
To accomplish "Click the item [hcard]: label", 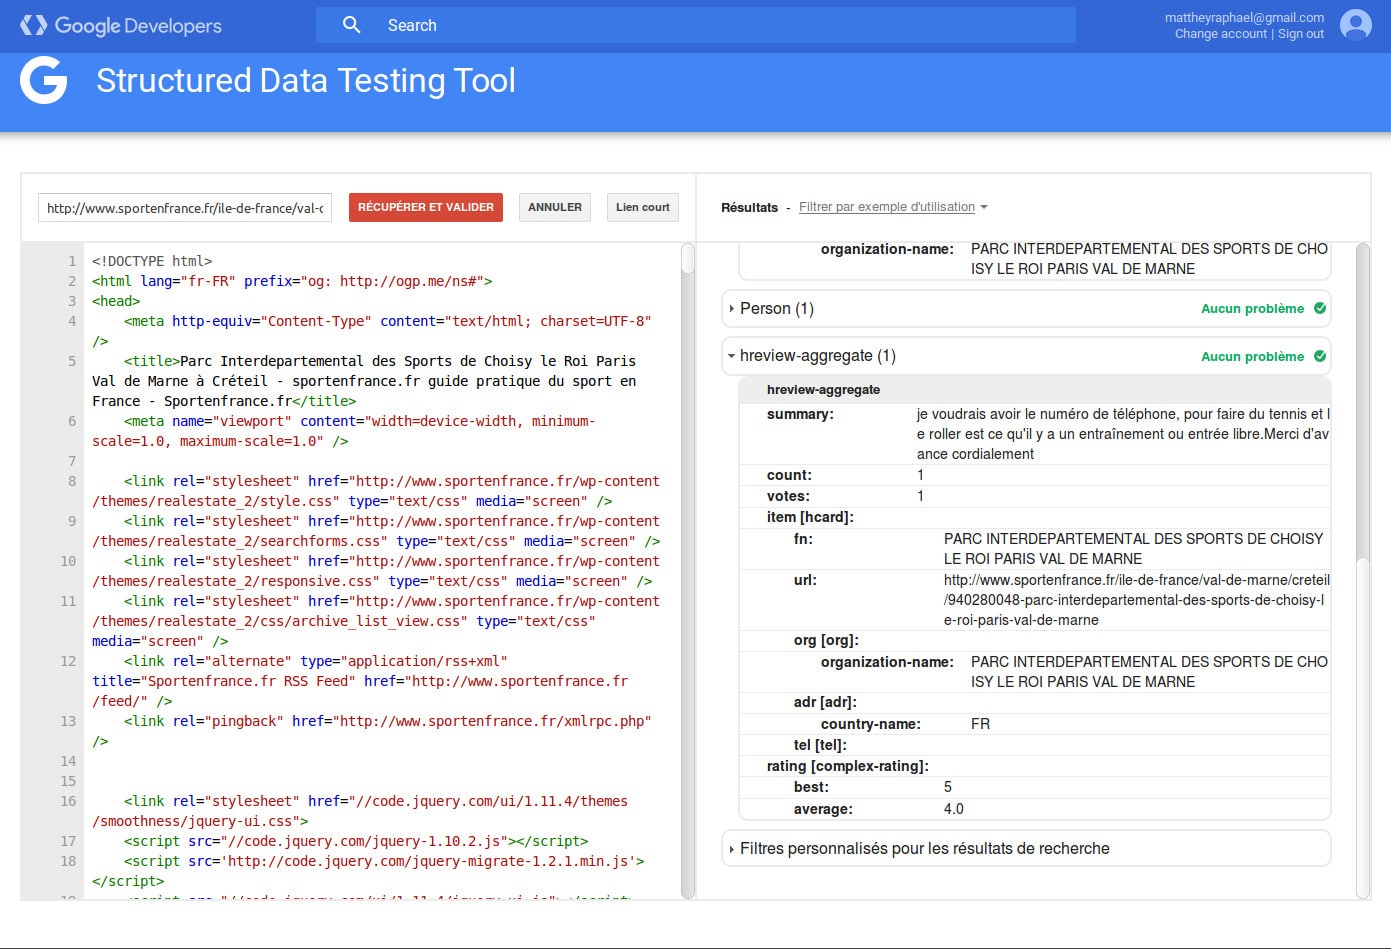I will 810,517.
